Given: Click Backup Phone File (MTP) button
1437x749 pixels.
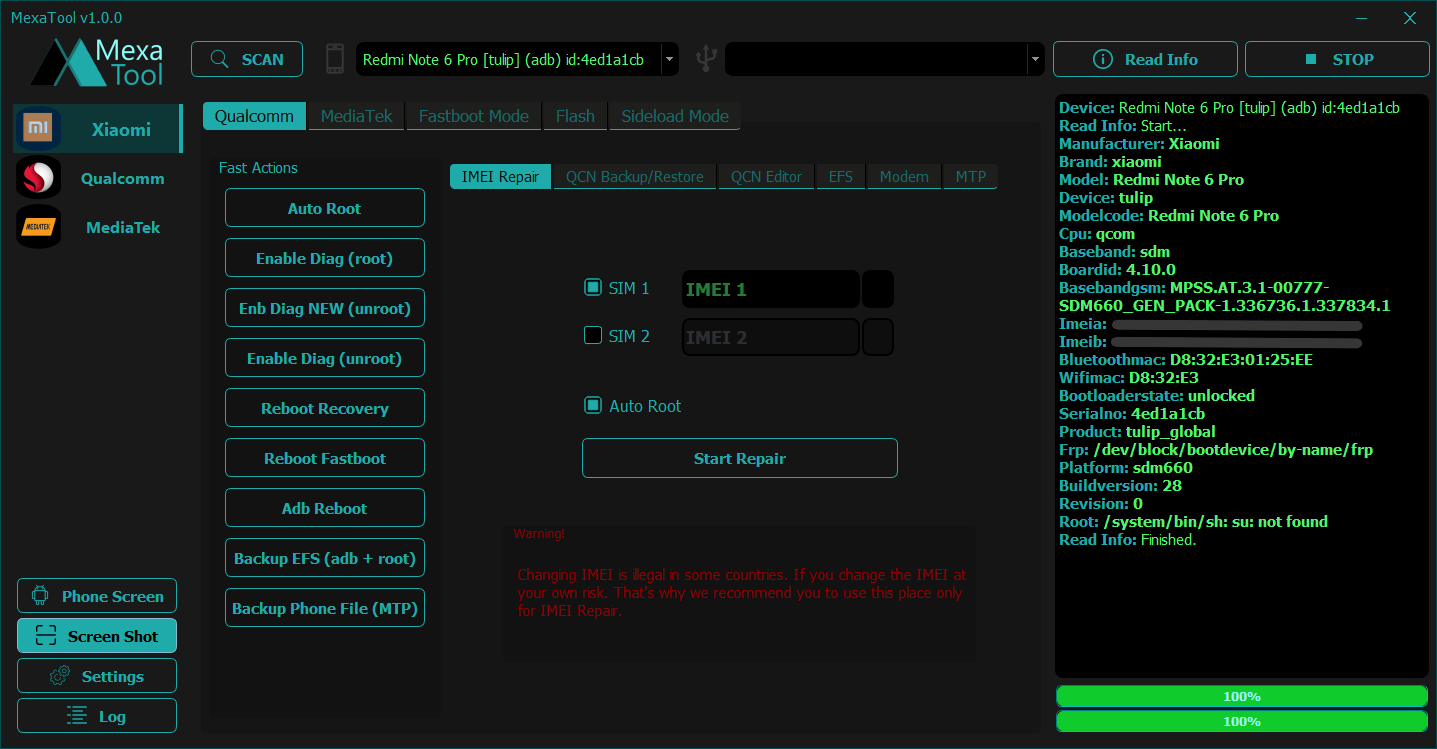Looking at the screenshot, I should (325, 608).
